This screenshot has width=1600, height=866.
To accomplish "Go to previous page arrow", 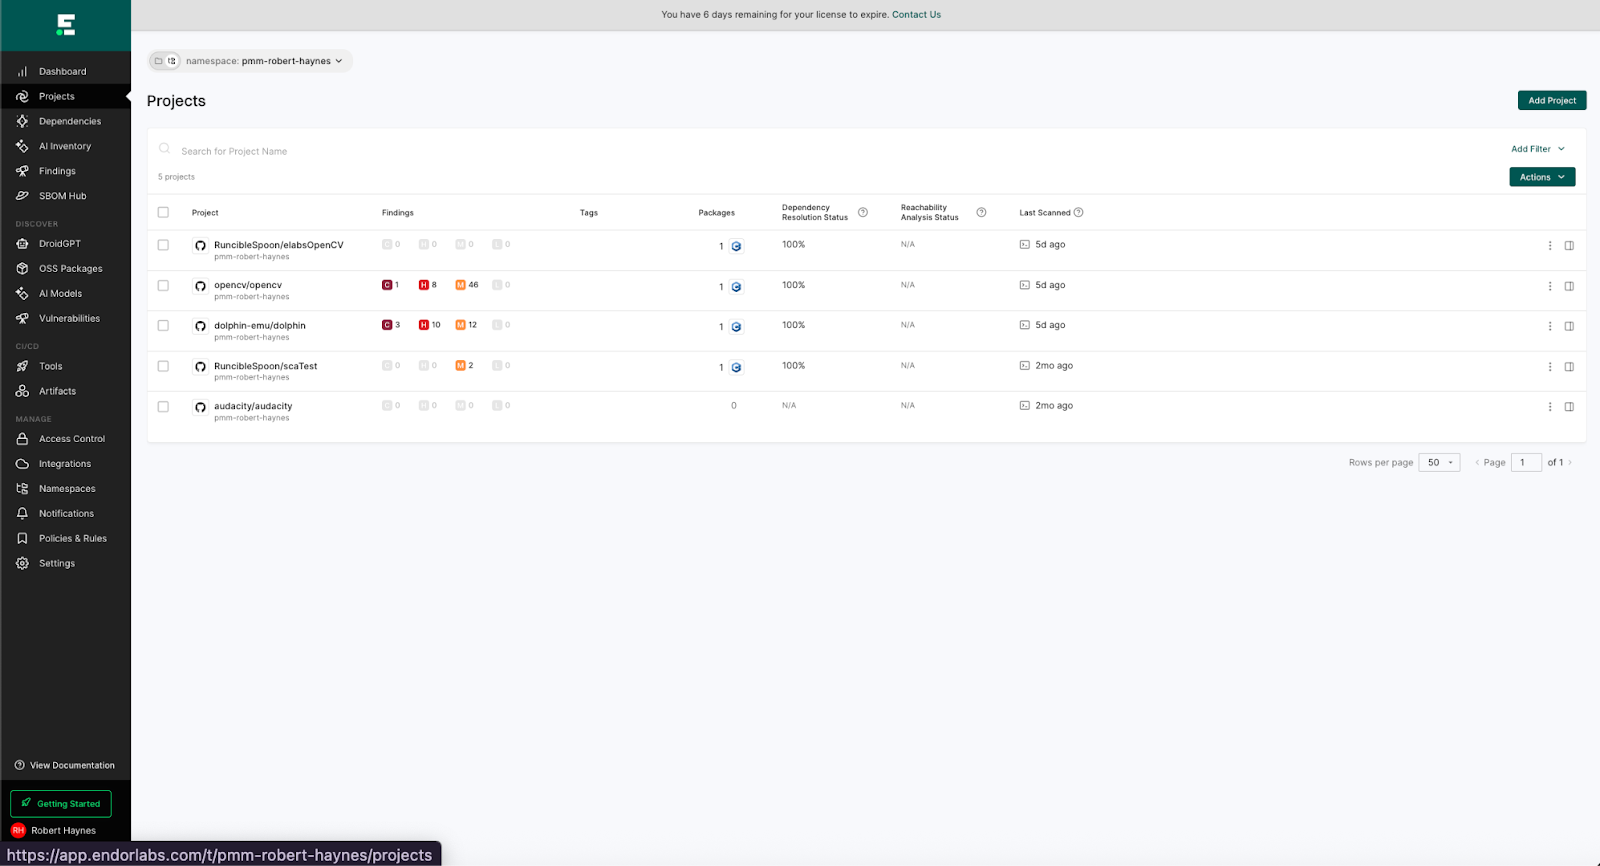I will tap(1477, 462).
